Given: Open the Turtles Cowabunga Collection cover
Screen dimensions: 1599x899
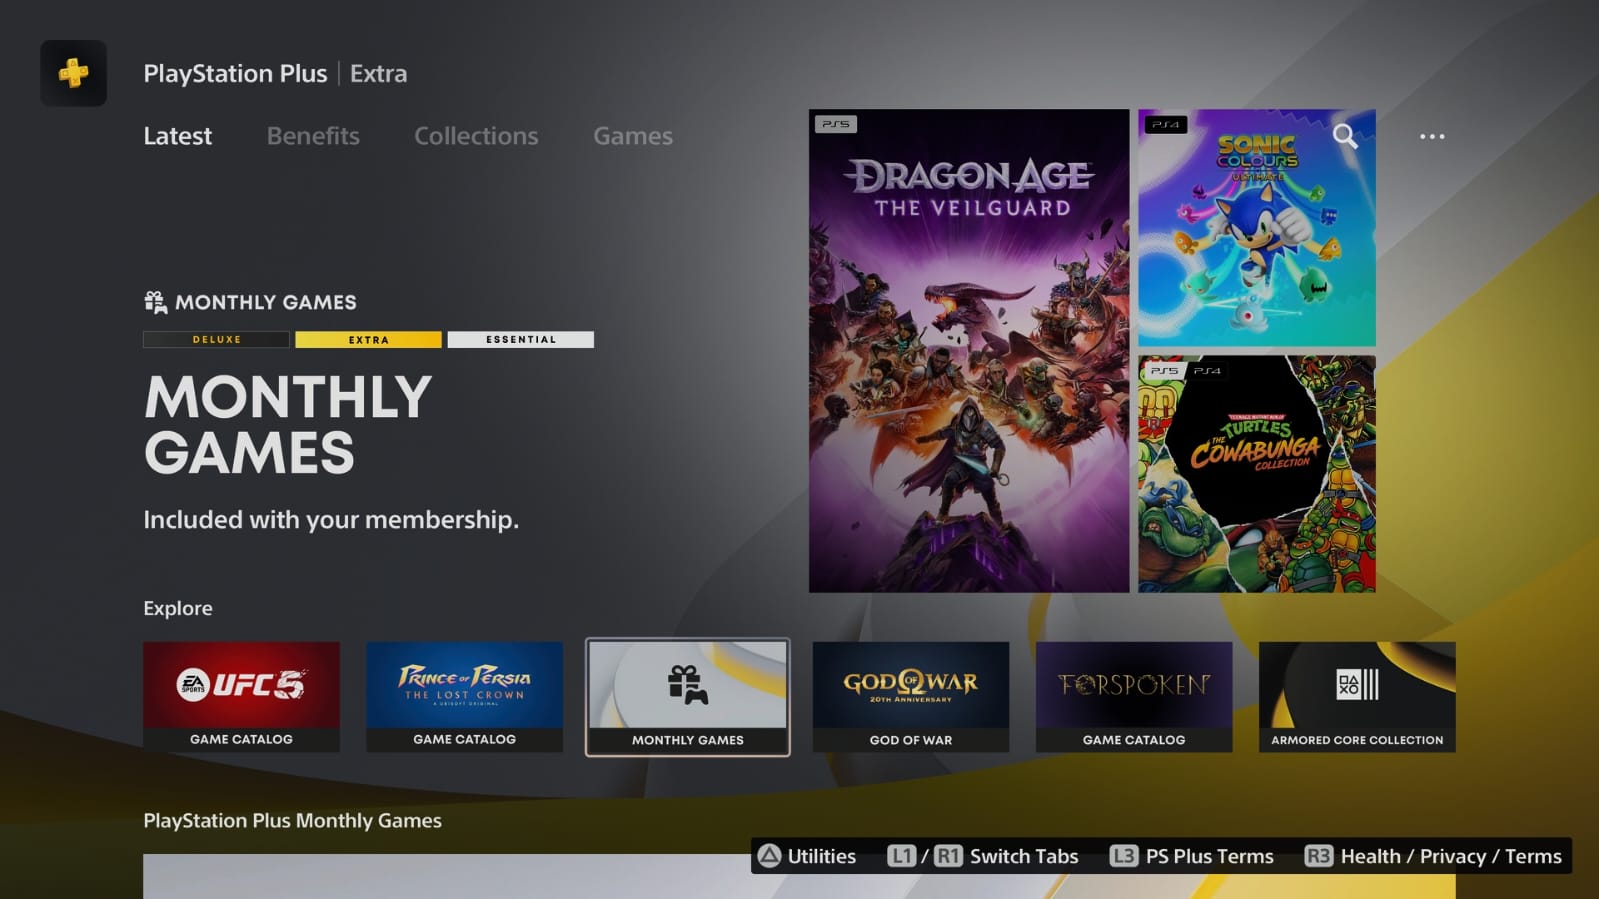Looking at the screenshot, I should pyautogui.click(x=1257, y=474).
